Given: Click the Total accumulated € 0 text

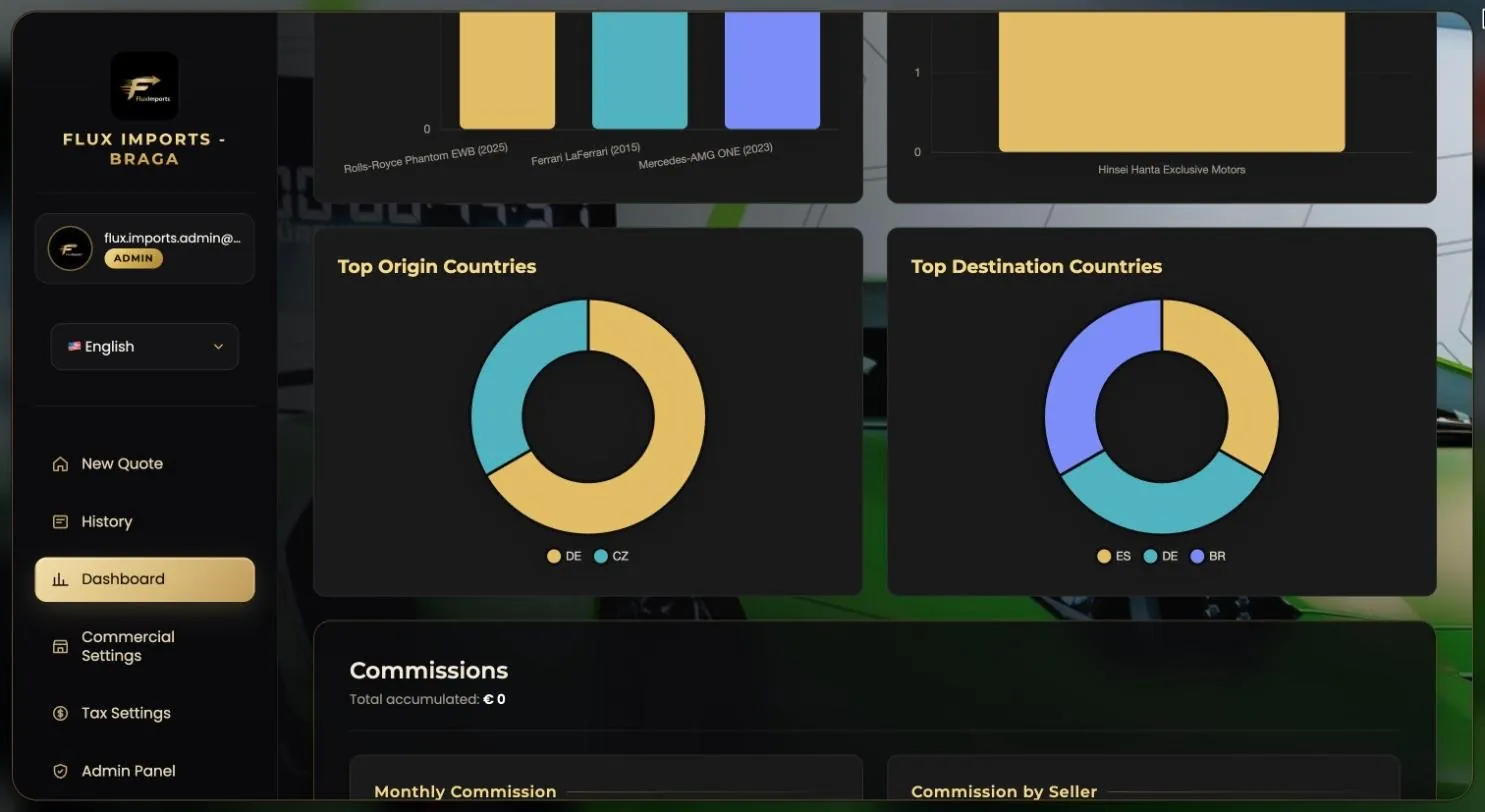Looking at the screenshot, I should coord(428,700).
